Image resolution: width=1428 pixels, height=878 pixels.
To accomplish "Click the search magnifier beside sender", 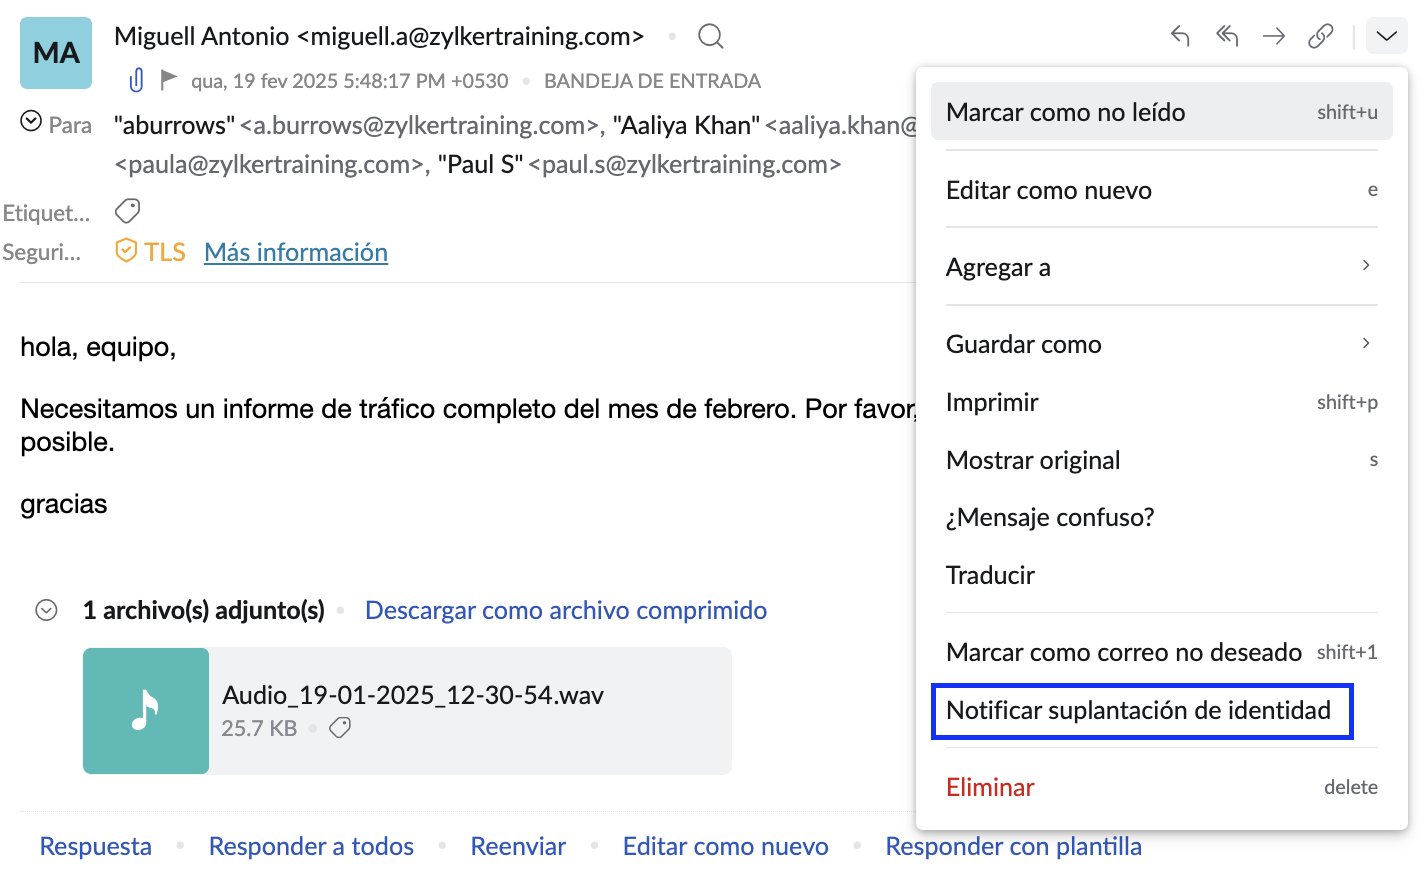I will [x=710, y=37].
